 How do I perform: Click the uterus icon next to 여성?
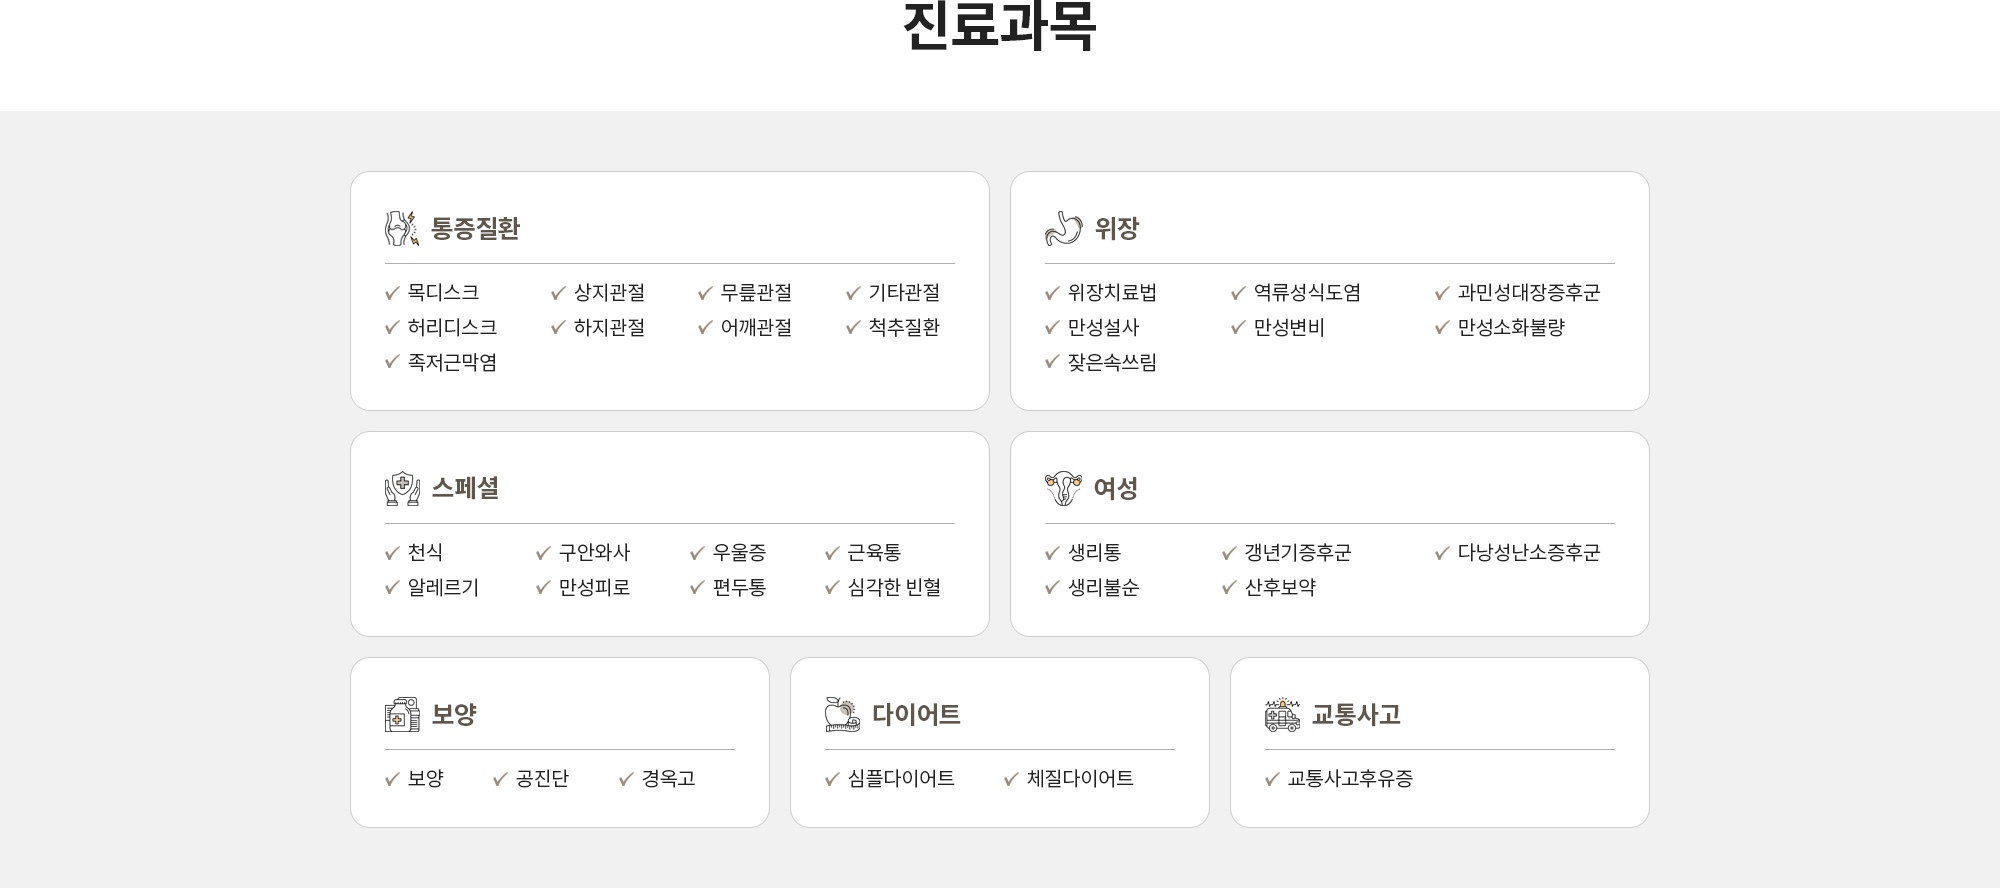[x=1063, y=488]
